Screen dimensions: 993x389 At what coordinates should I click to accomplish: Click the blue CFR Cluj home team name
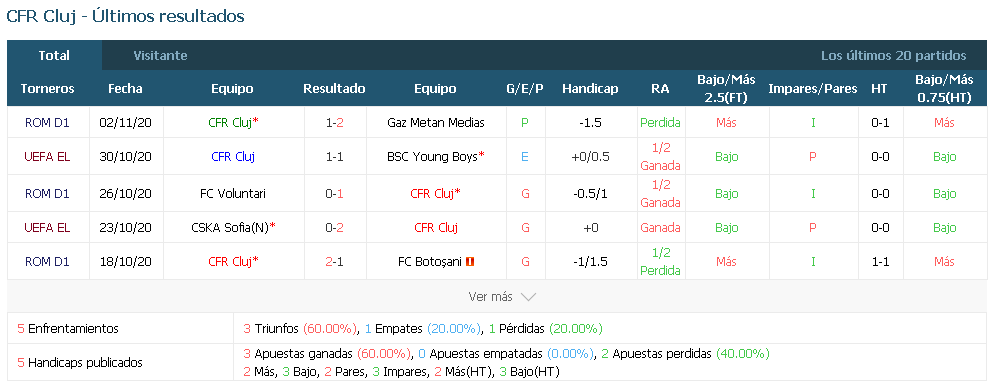[x=232, y=156]
